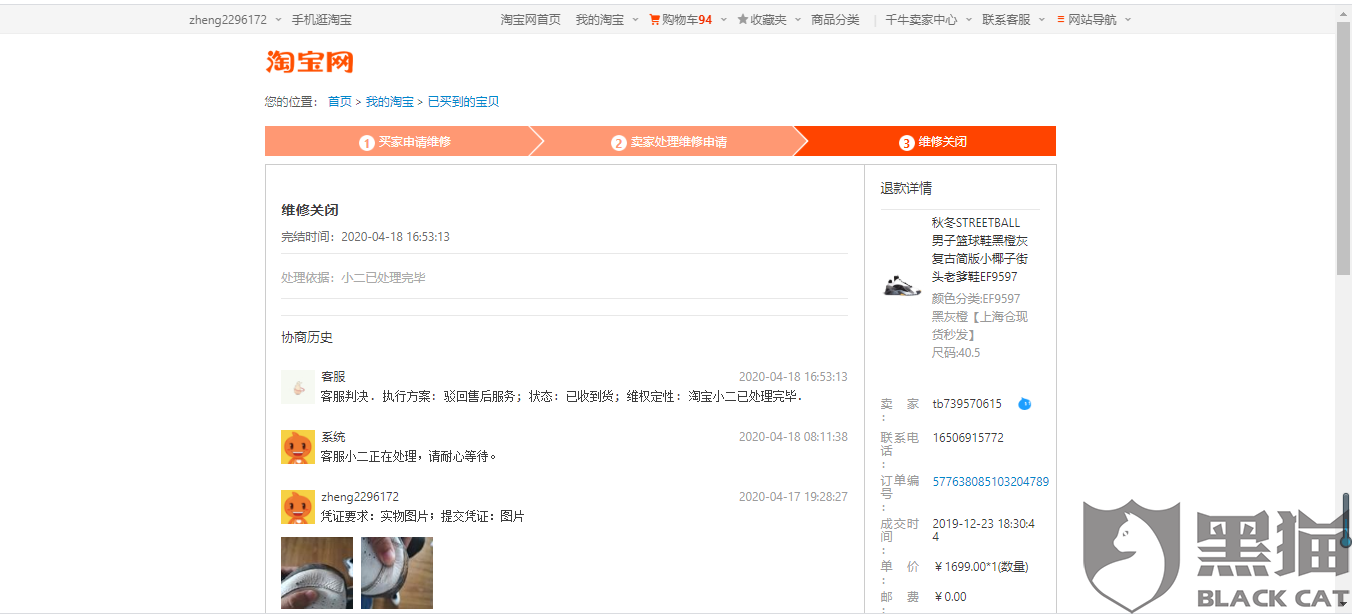Click the favorites star icon
This screenshot has width=1352, height=614.
(x=742, y=19)
